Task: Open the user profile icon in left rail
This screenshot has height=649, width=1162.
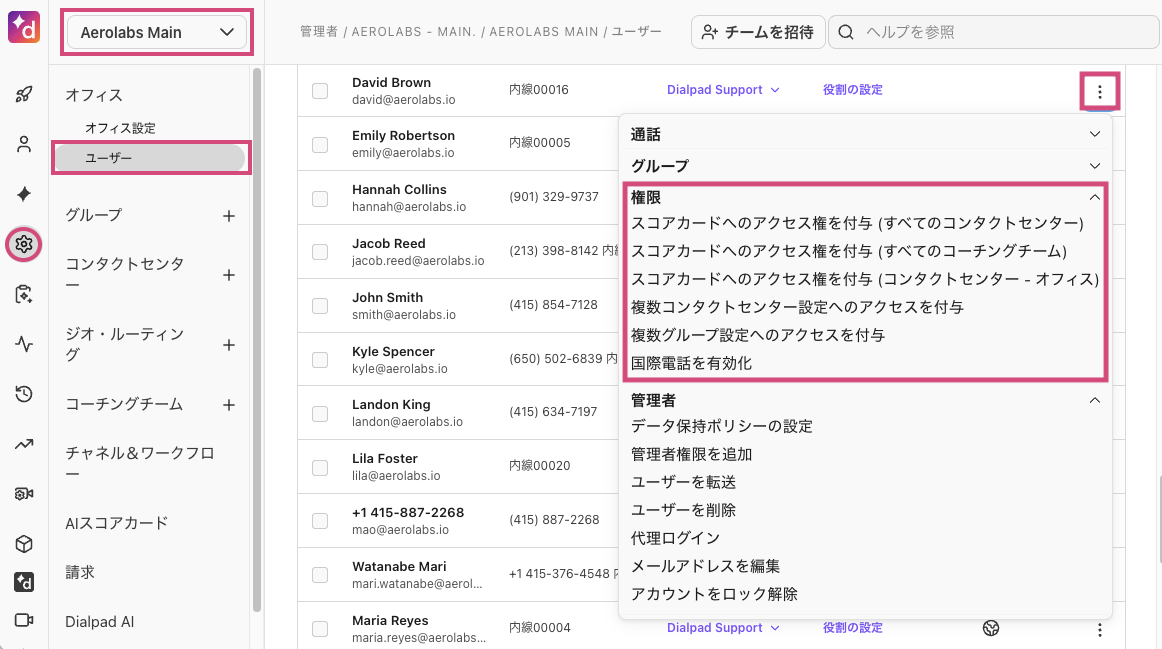Action: click(23, 143)
